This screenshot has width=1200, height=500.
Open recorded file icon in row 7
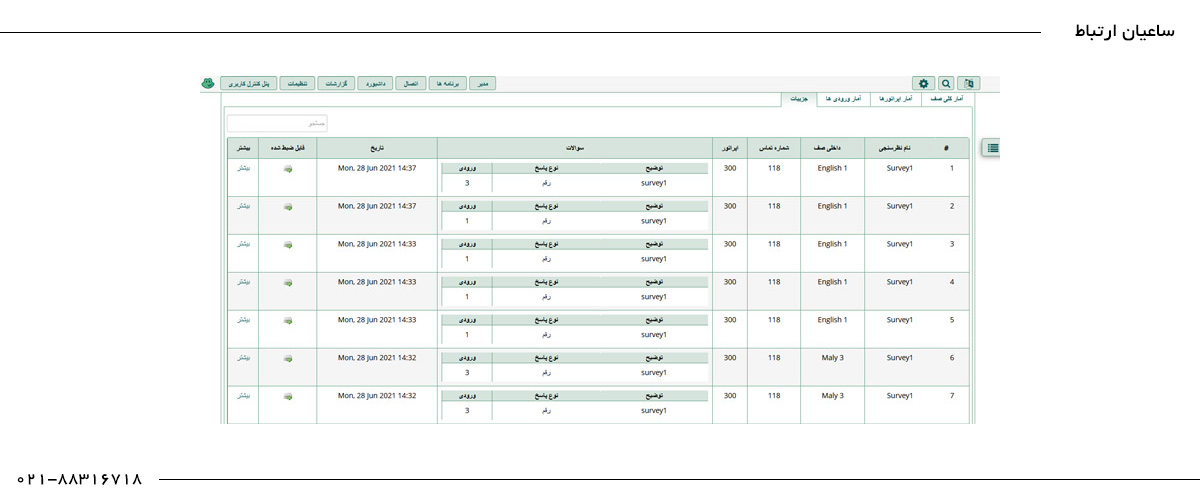click(x=288, y=396)
